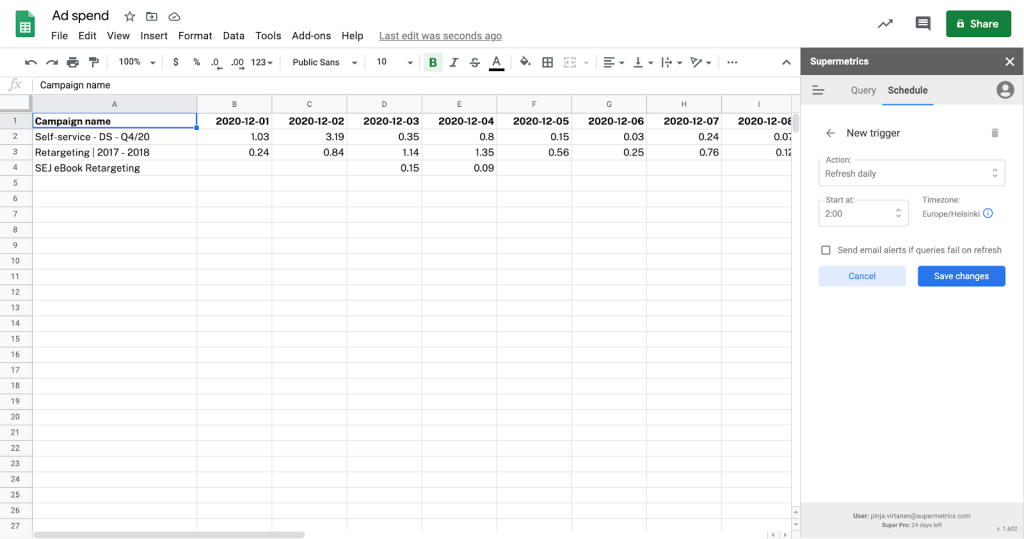This screenshot has height=539, width=1024.
Task: Select the paint format tool
Action: [93, 62]
